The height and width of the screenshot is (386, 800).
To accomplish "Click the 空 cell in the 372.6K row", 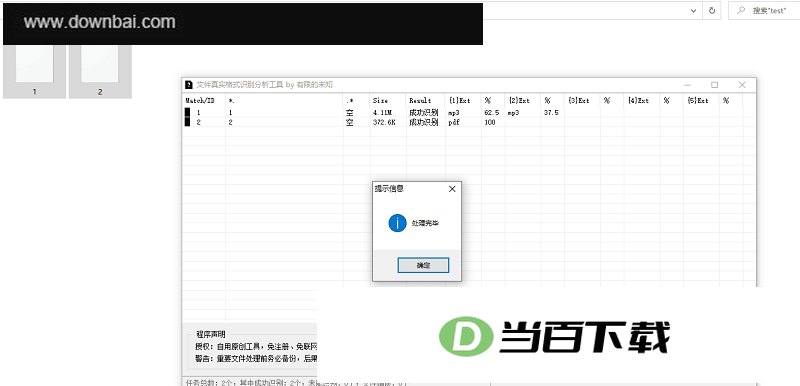I will coord(349,122).
